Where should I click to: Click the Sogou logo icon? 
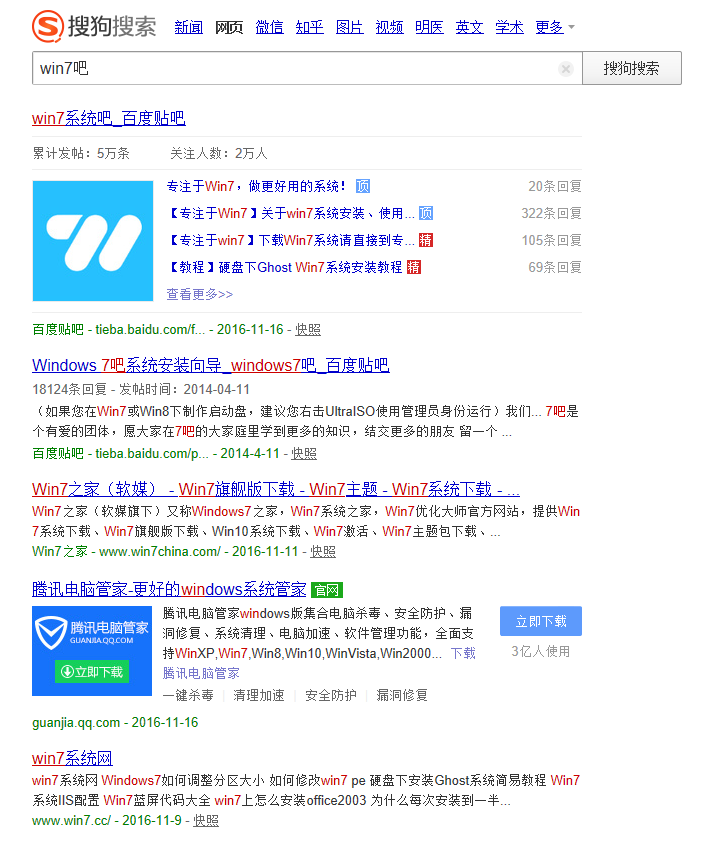click(x=48, y=26)
